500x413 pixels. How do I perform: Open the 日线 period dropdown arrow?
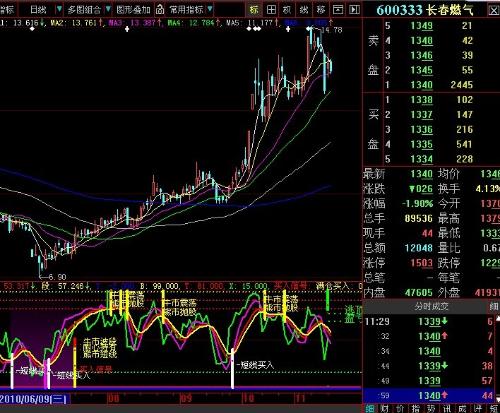click(59, 9)
